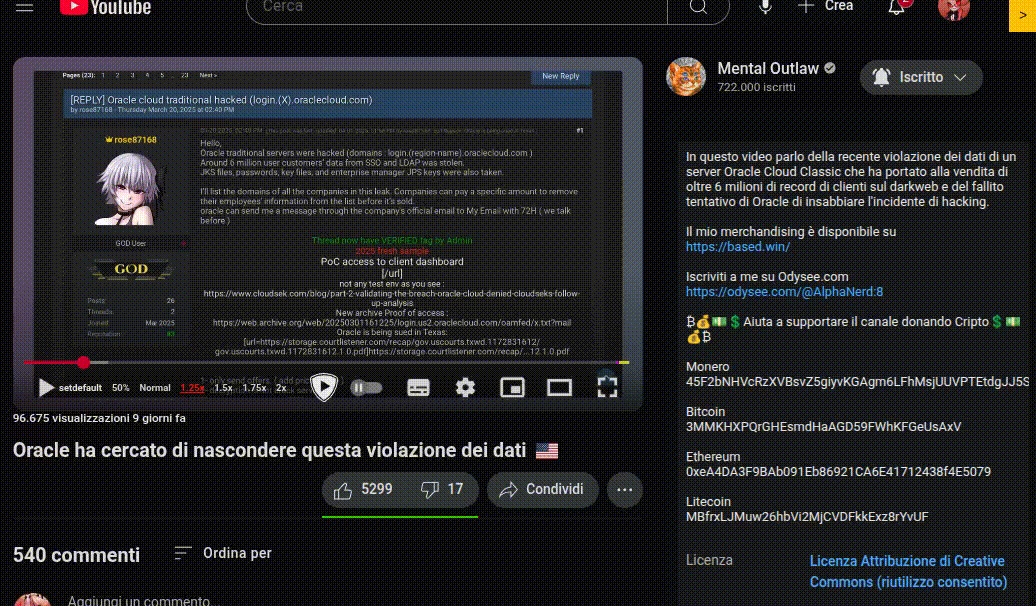Click the video title text

[270, 450]
